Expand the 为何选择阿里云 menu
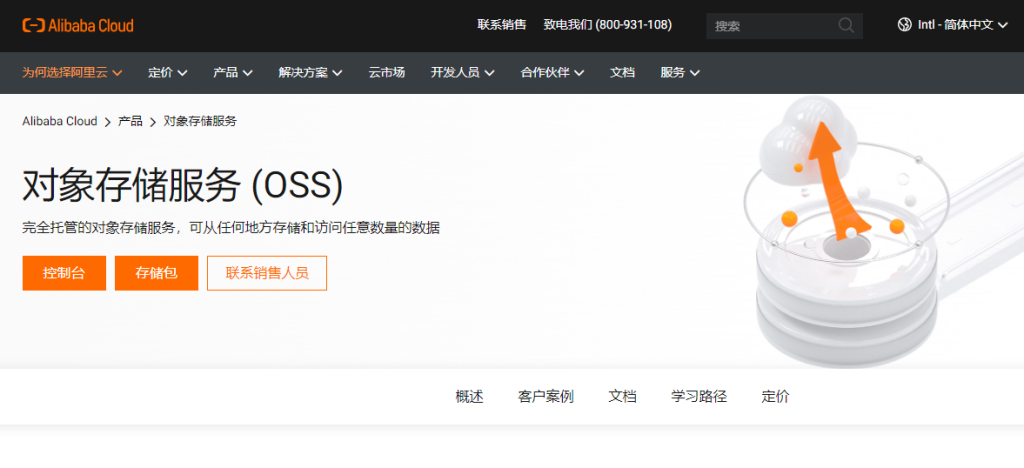Screen dimensions: 1024x468 point(72,72)
